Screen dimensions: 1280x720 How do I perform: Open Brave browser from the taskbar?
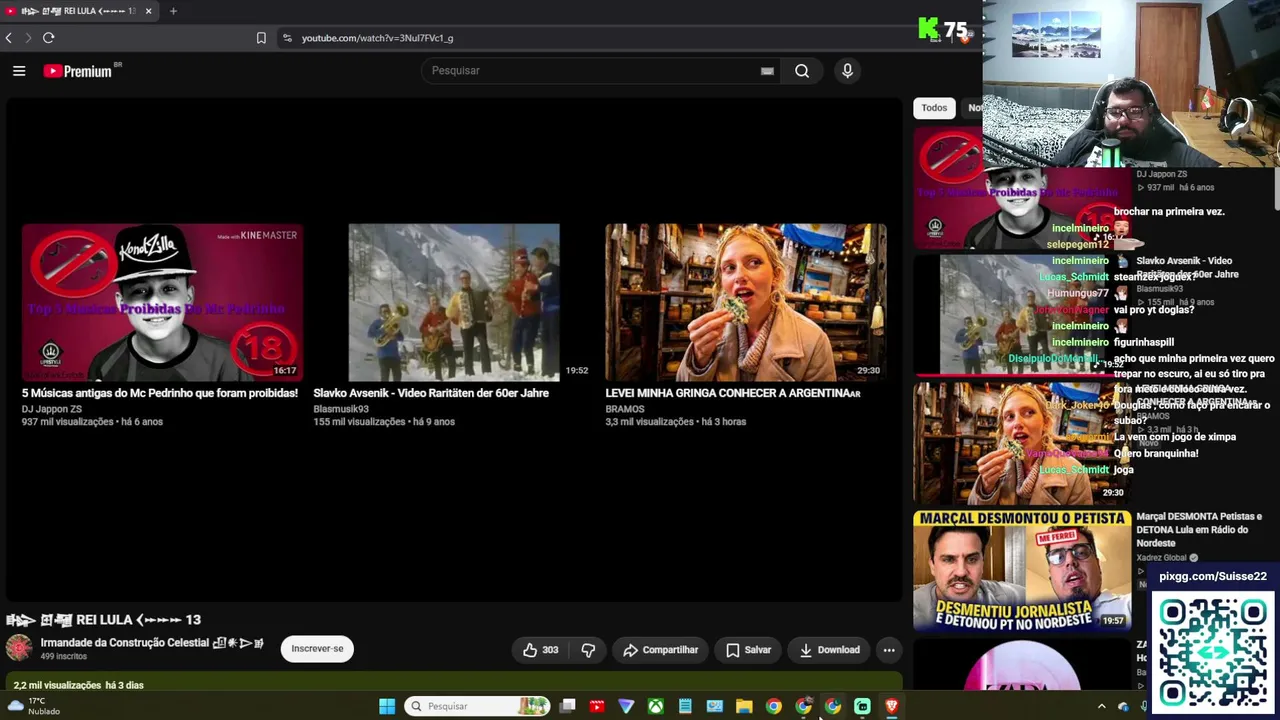892,707
